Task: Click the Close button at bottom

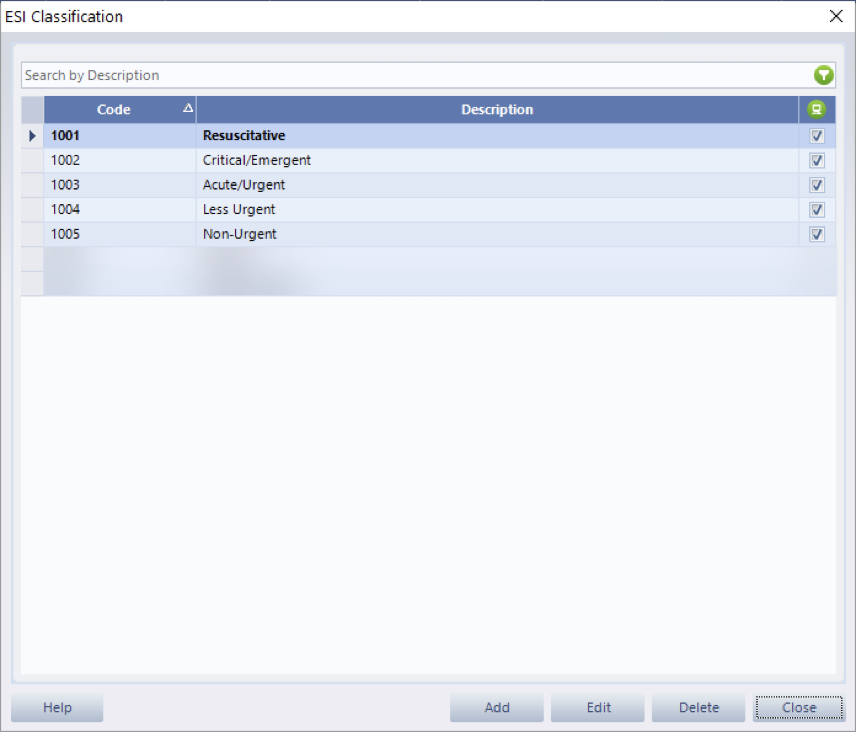Action: tap(799, 707)
